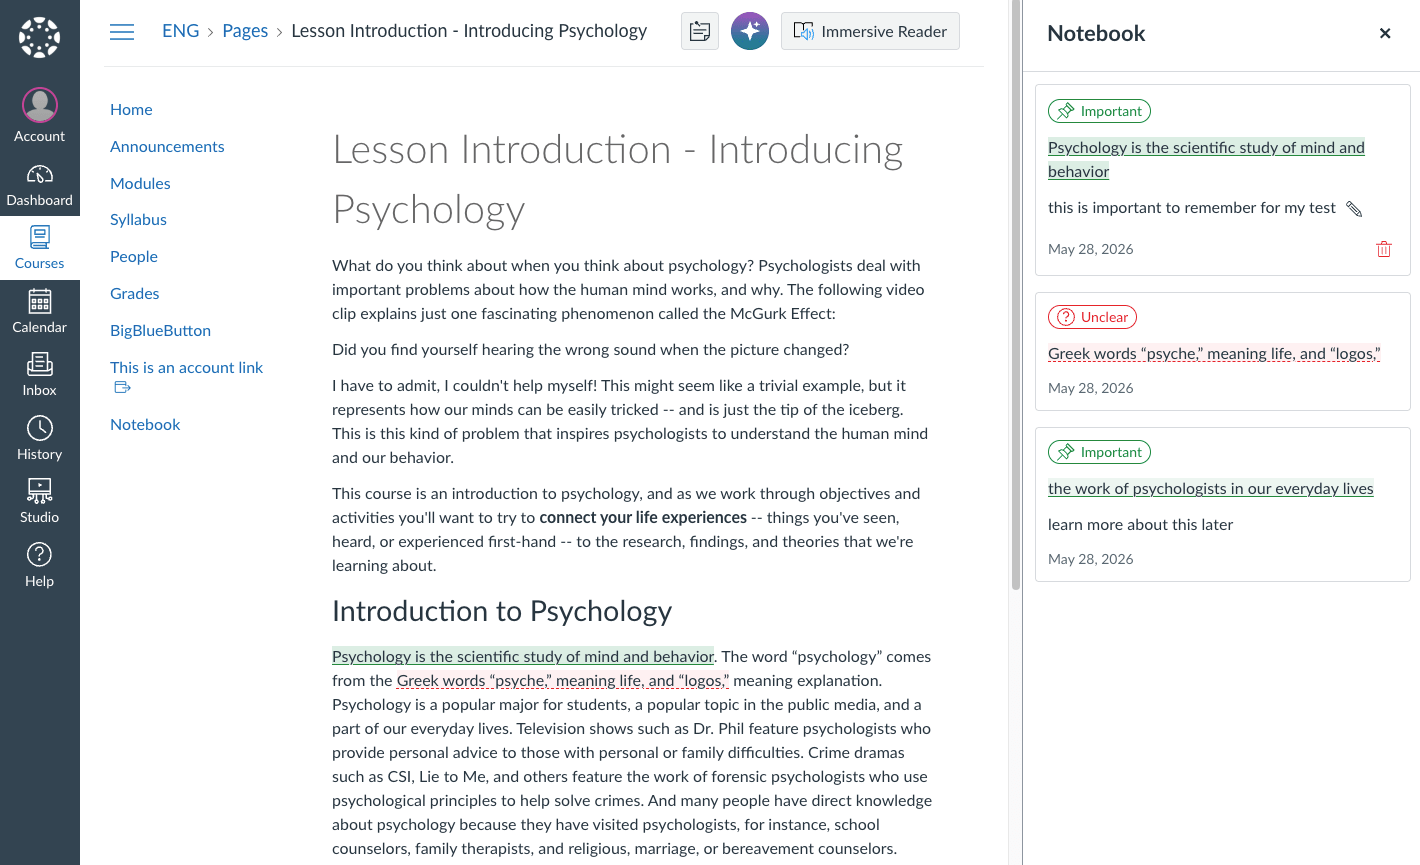Open the Canvas logo home icon

tap(39, 38)
